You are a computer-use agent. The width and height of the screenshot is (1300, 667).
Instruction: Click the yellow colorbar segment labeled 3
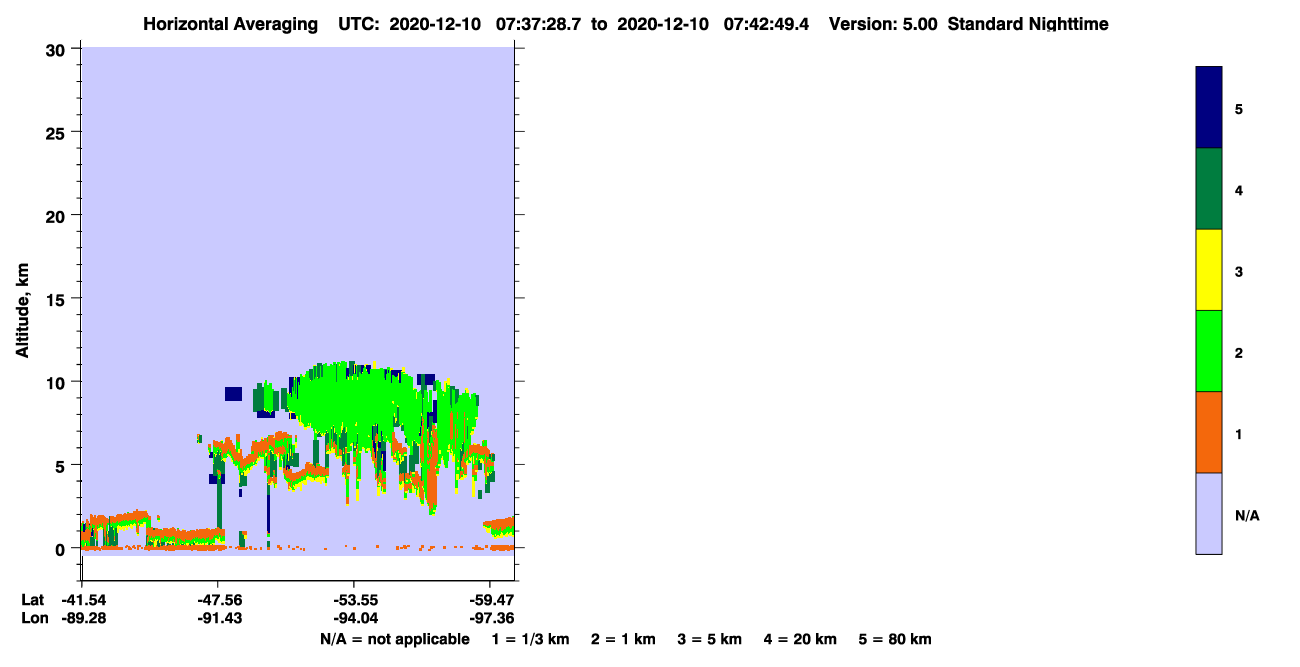(x=1209, y=270)
